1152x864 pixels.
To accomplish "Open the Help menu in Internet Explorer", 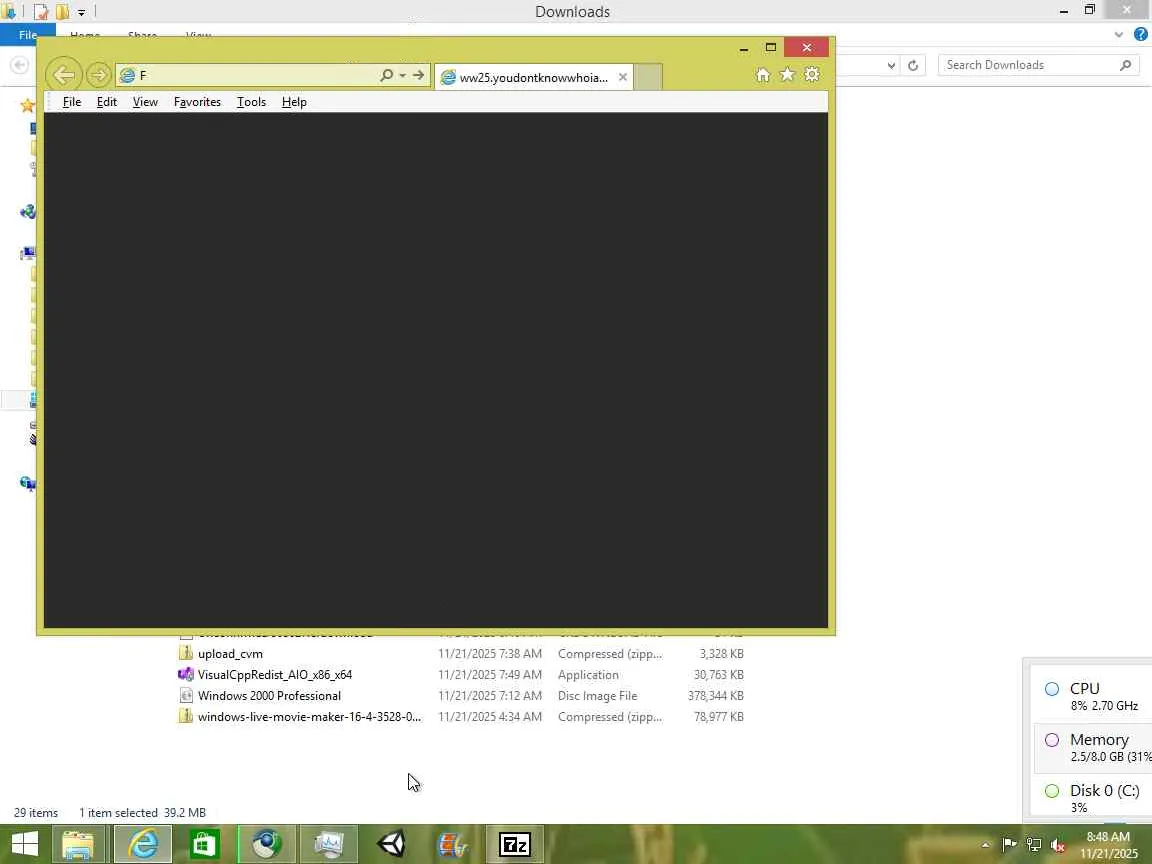I will (x=294, y=102).
